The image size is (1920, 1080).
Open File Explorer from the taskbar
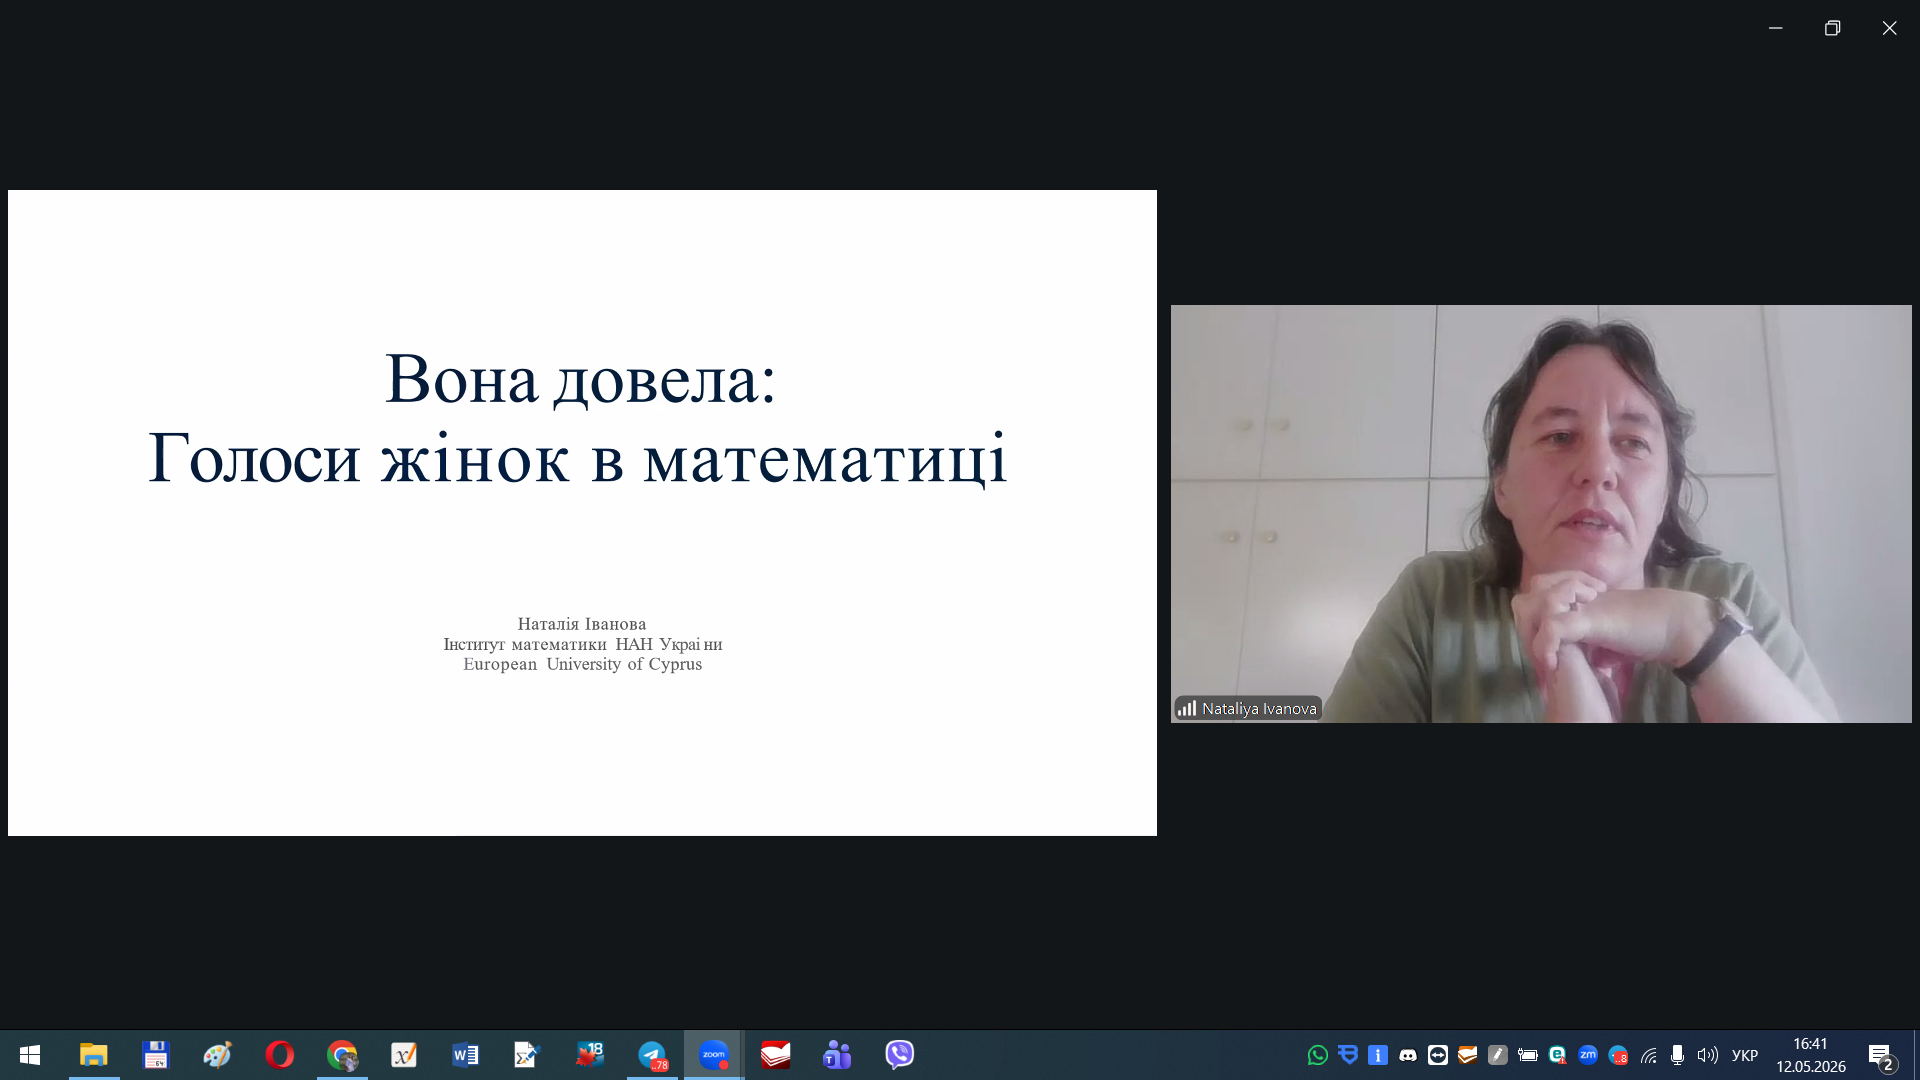click(x=94, y=1055)
